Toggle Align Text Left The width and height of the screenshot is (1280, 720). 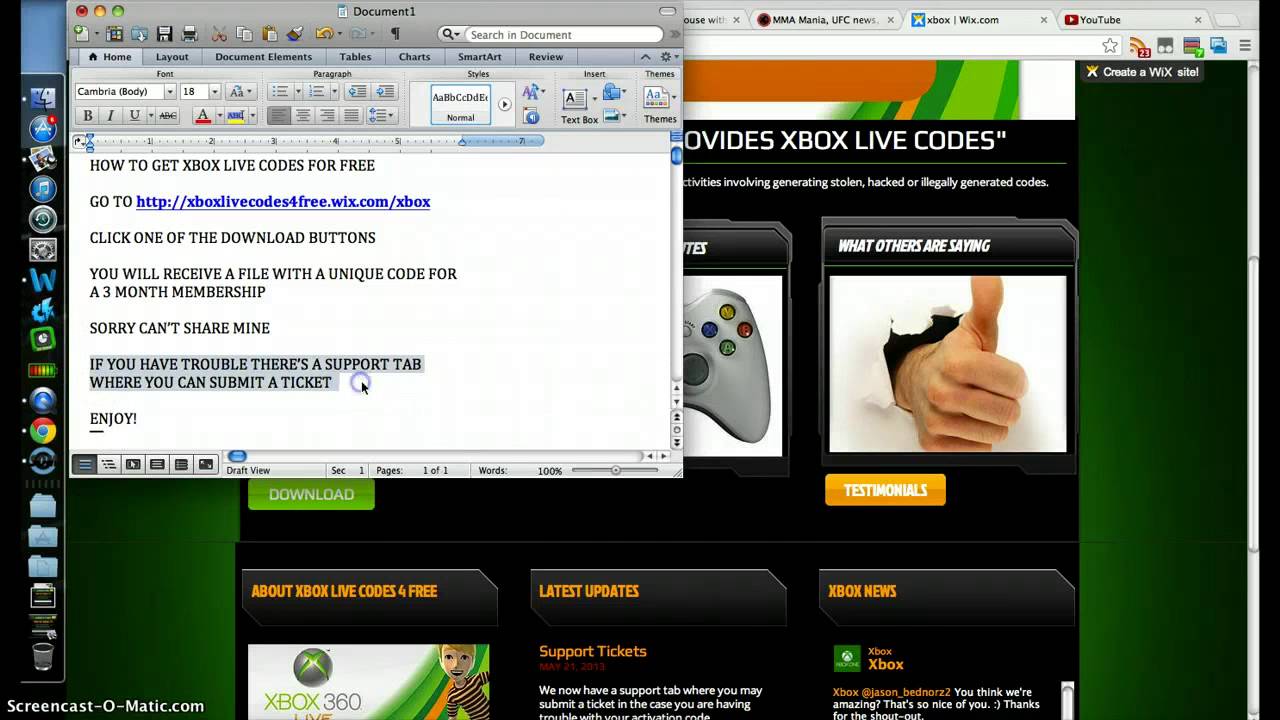point(279,116)
